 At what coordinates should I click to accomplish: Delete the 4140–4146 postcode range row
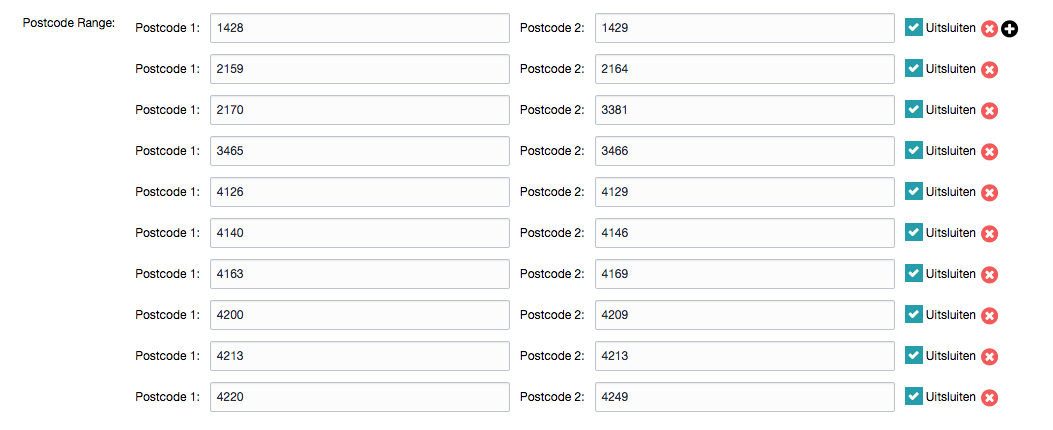(989, 234)
